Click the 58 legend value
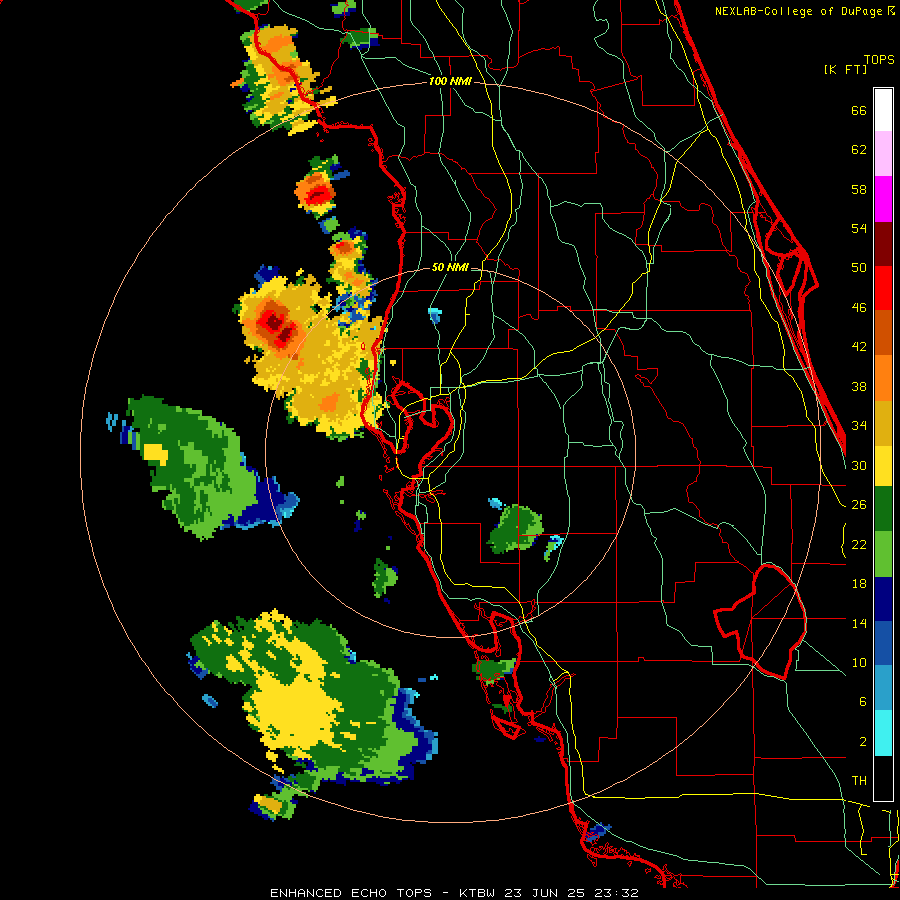Image resolution: width=900 pixels, height=900 pixels. tap(859, 189)
